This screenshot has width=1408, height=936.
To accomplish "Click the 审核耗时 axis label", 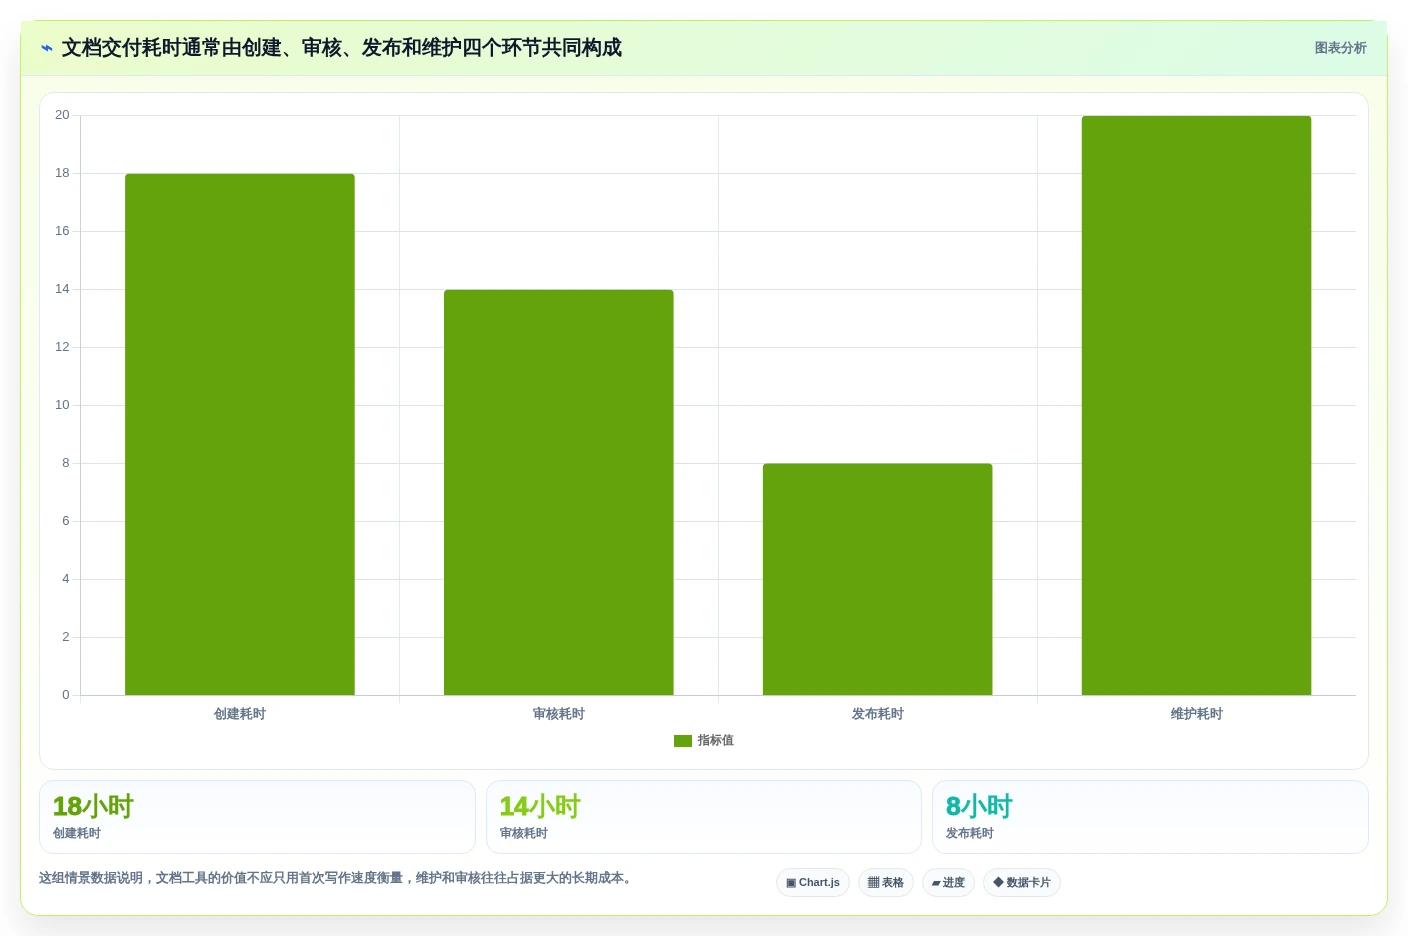I will 559,714.
